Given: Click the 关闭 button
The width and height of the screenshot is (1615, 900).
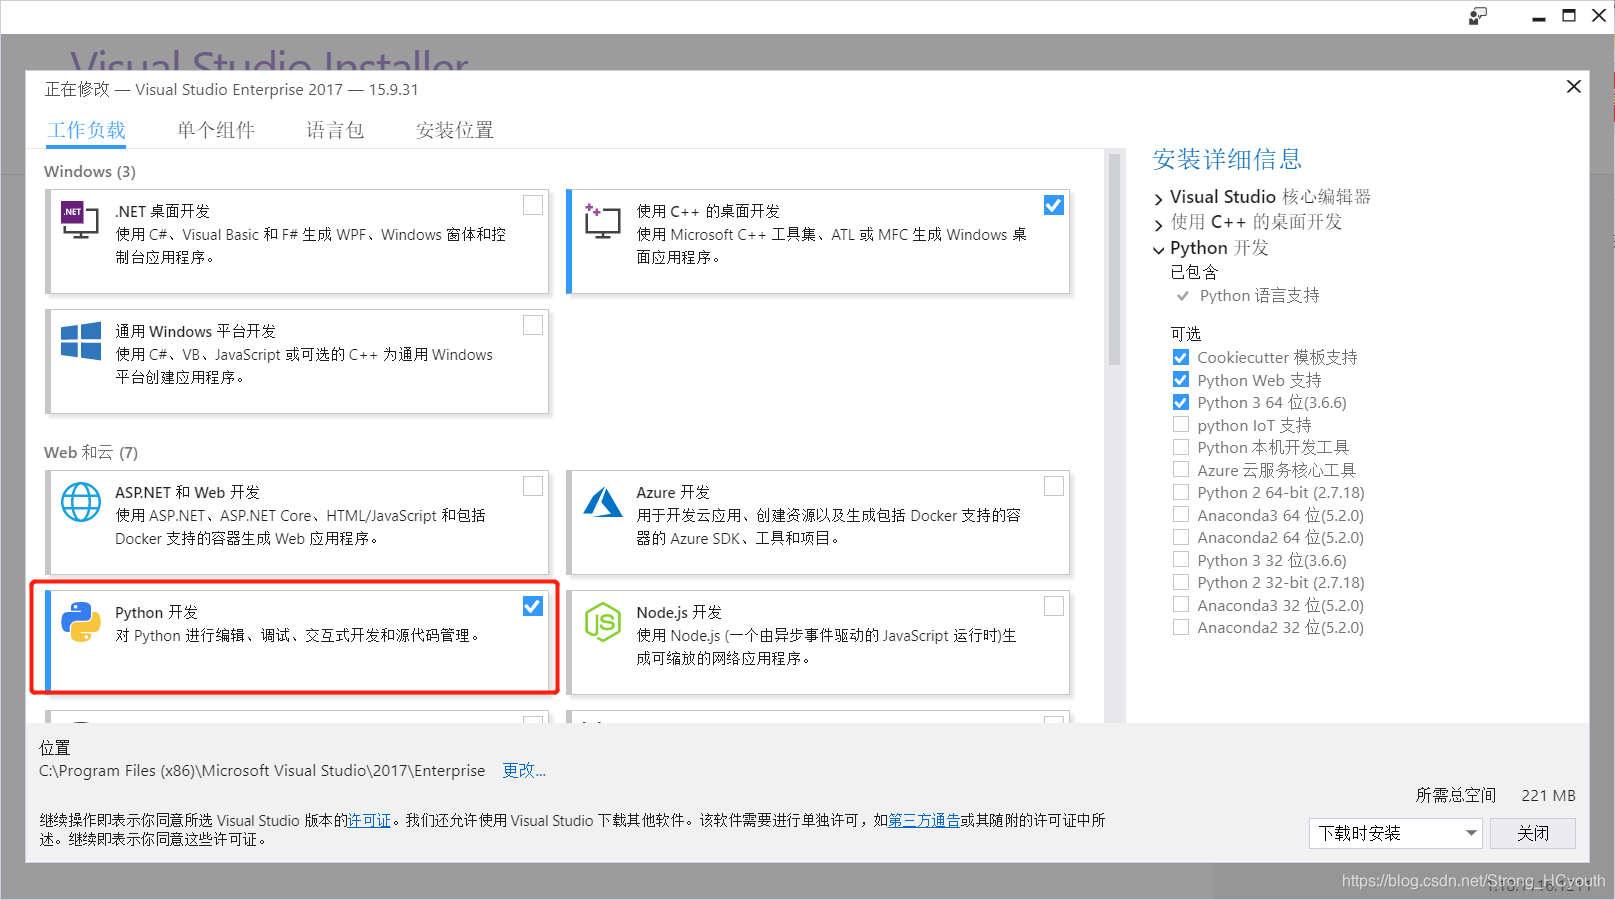Looking at the screenshot, I should click(1533, 833).
